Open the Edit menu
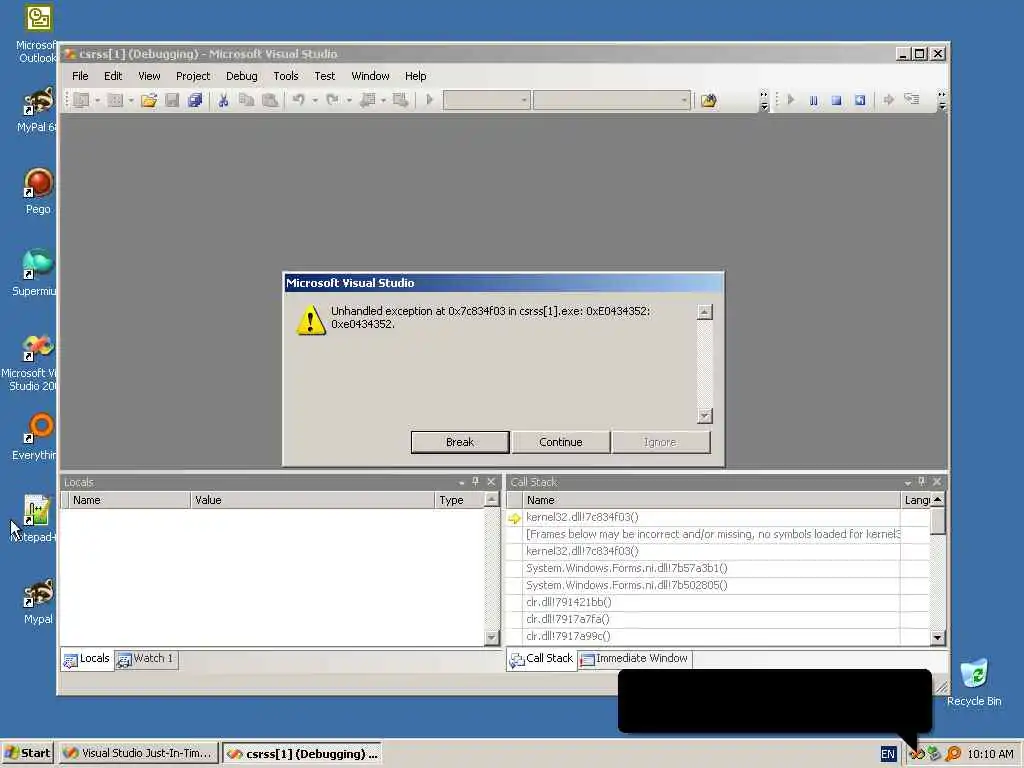 tap(113, 76)
